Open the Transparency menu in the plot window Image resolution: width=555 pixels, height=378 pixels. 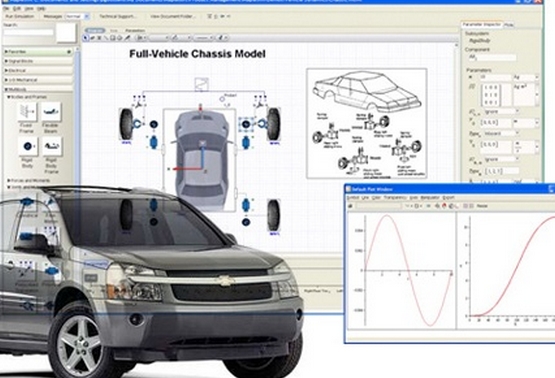point(395,197)
